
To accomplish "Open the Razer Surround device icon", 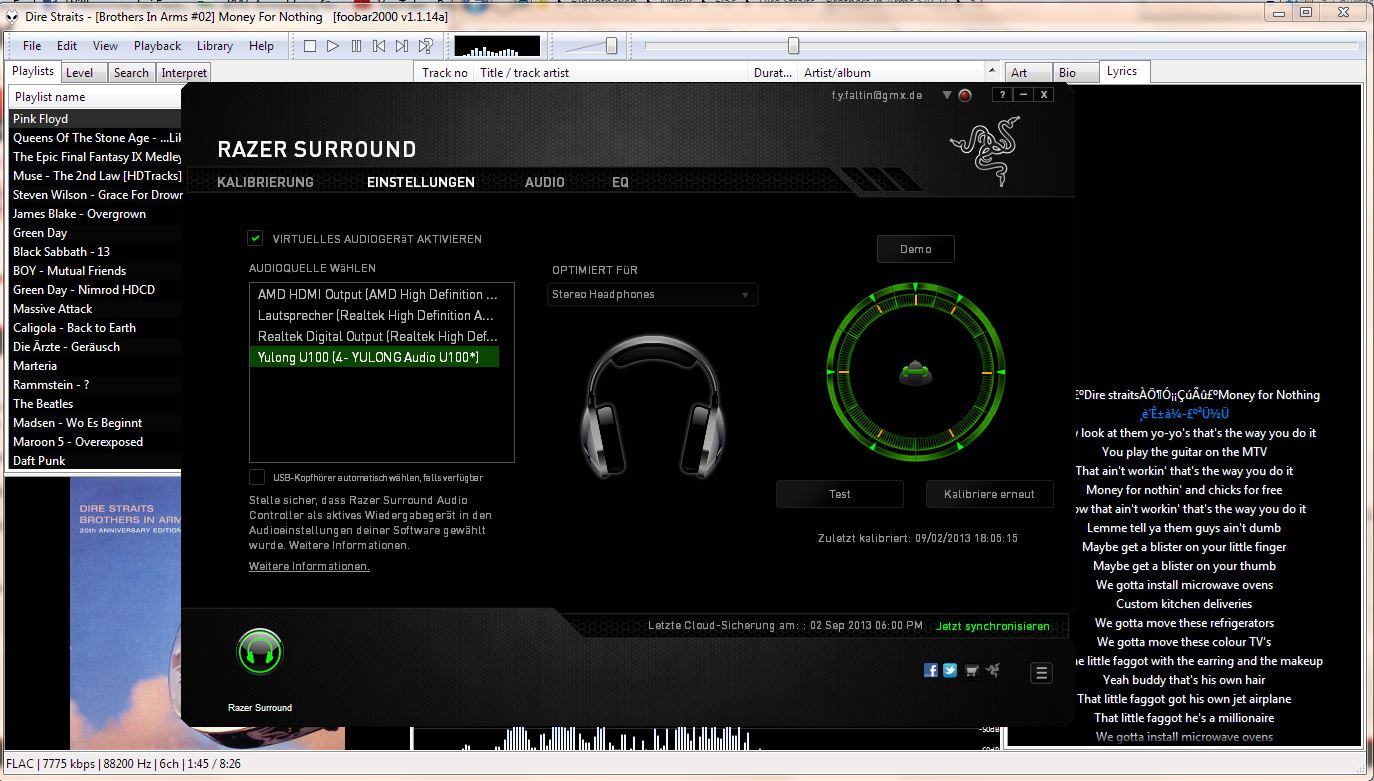I will (x=260, y=652).
